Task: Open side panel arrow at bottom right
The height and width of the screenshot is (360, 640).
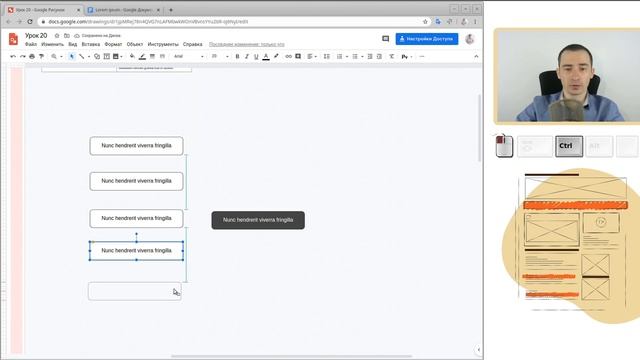Action: tap(478, 350)
